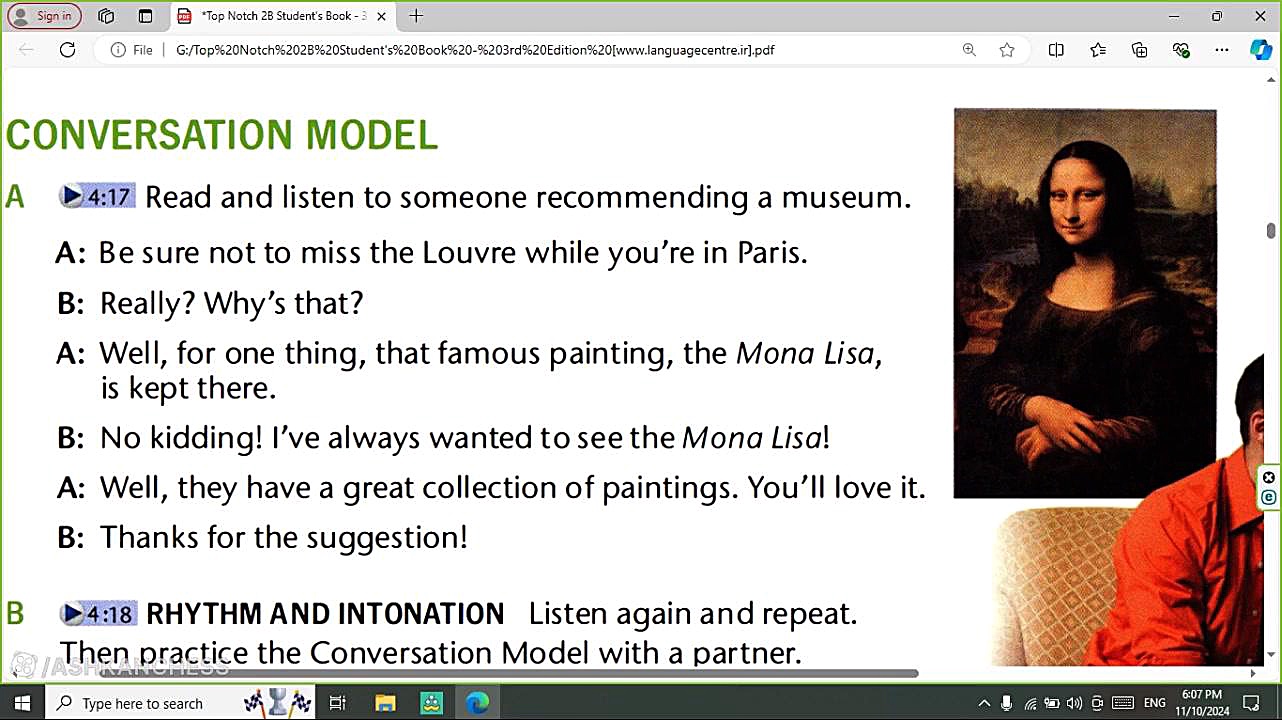
Task: Click the Sign in profile button
Action: [x=45, y=16]
